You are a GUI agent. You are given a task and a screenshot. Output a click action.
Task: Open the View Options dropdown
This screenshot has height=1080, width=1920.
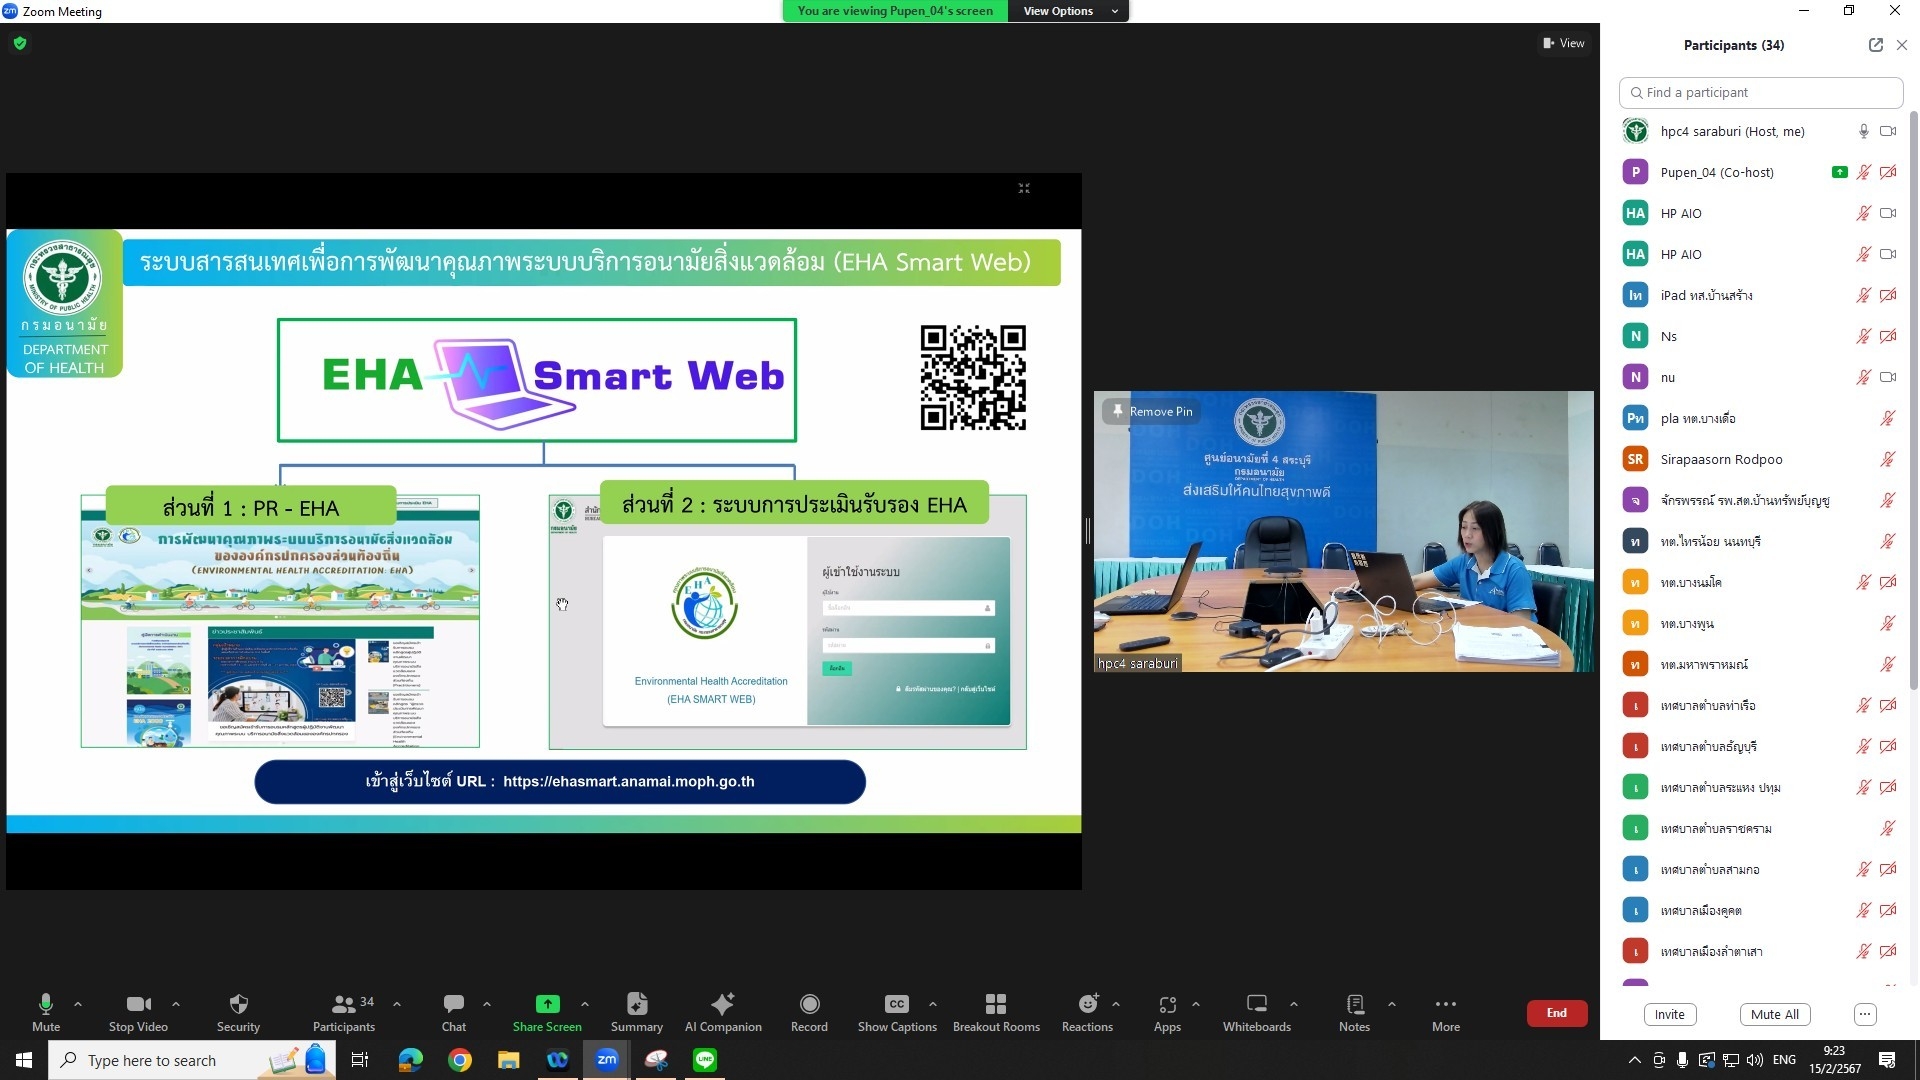tap(1069, 11)
